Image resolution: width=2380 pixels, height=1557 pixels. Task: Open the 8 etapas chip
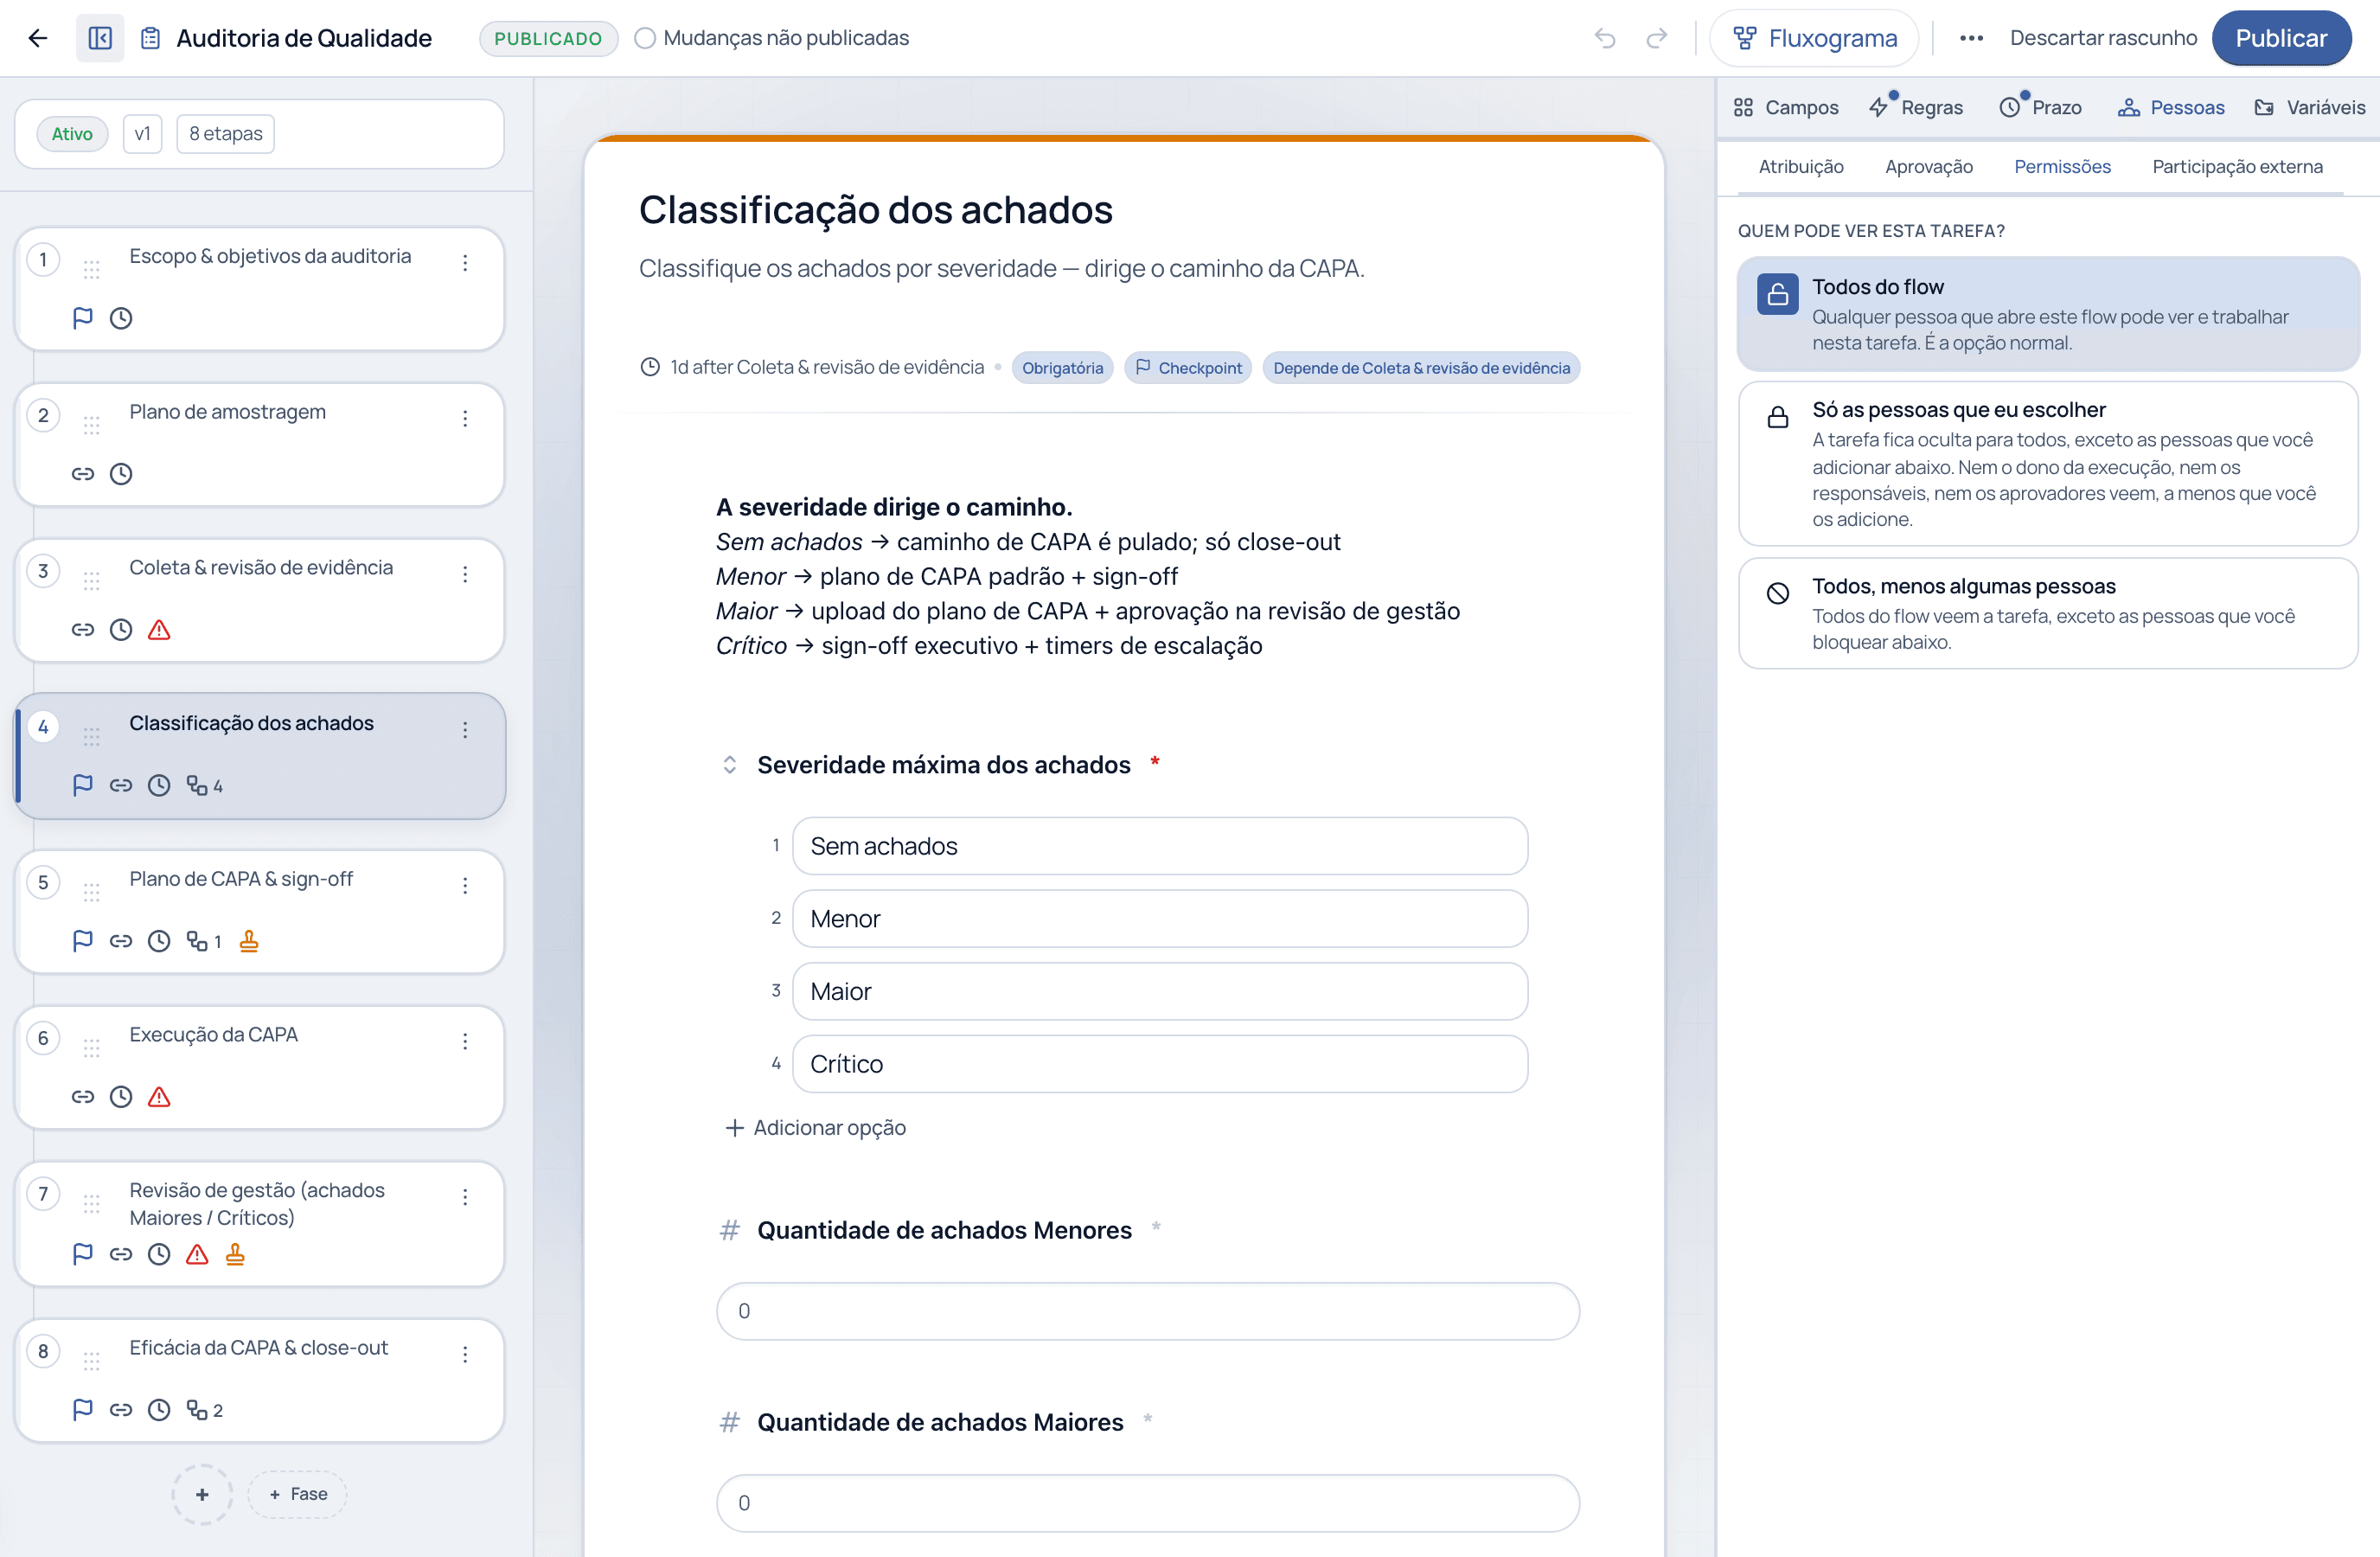click(226, 134)
